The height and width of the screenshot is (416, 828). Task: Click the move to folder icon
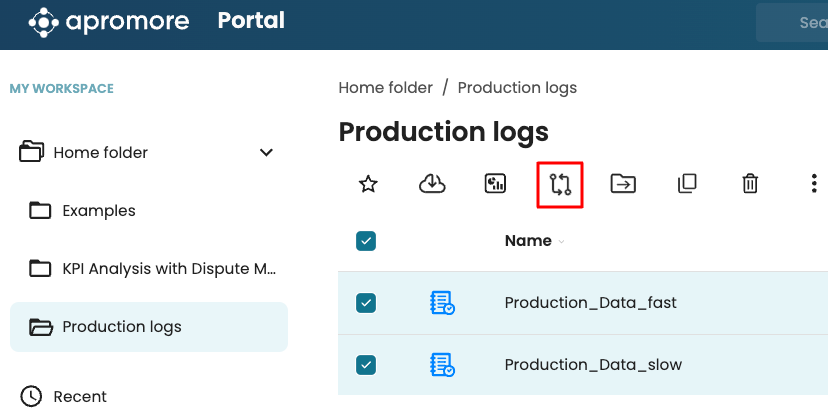pyautogui.click(x=623, y=184)
